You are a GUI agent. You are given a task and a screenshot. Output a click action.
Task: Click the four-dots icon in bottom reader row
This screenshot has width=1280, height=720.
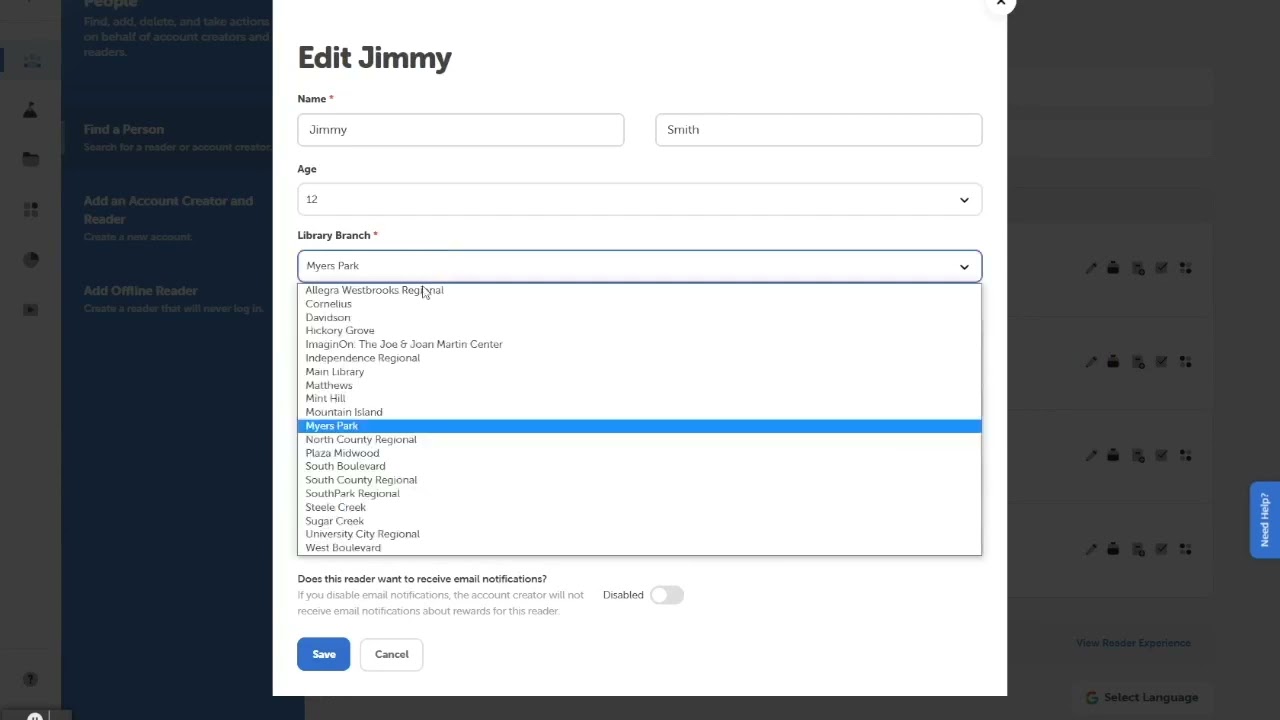tap(1186, 549)
